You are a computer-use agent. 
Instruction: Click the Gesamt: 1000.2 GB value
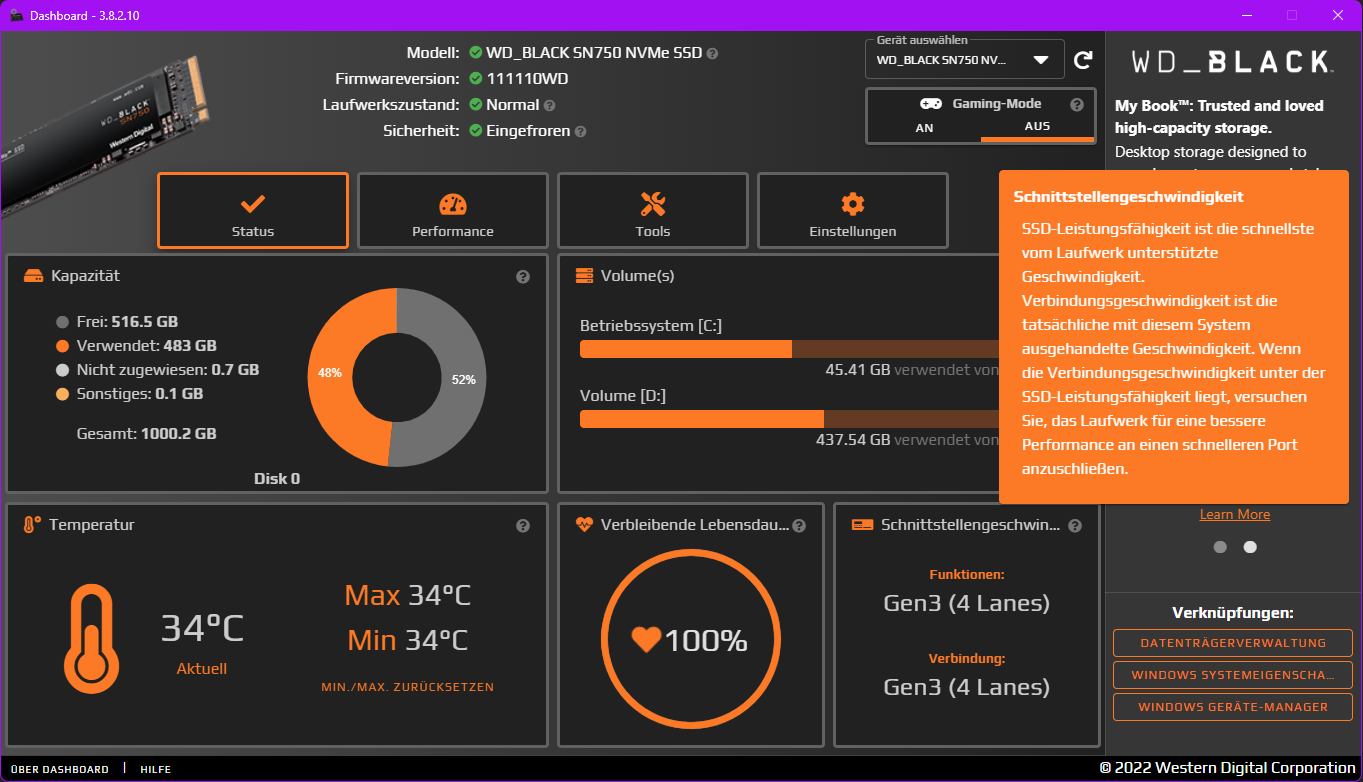(x=147, y=434)
